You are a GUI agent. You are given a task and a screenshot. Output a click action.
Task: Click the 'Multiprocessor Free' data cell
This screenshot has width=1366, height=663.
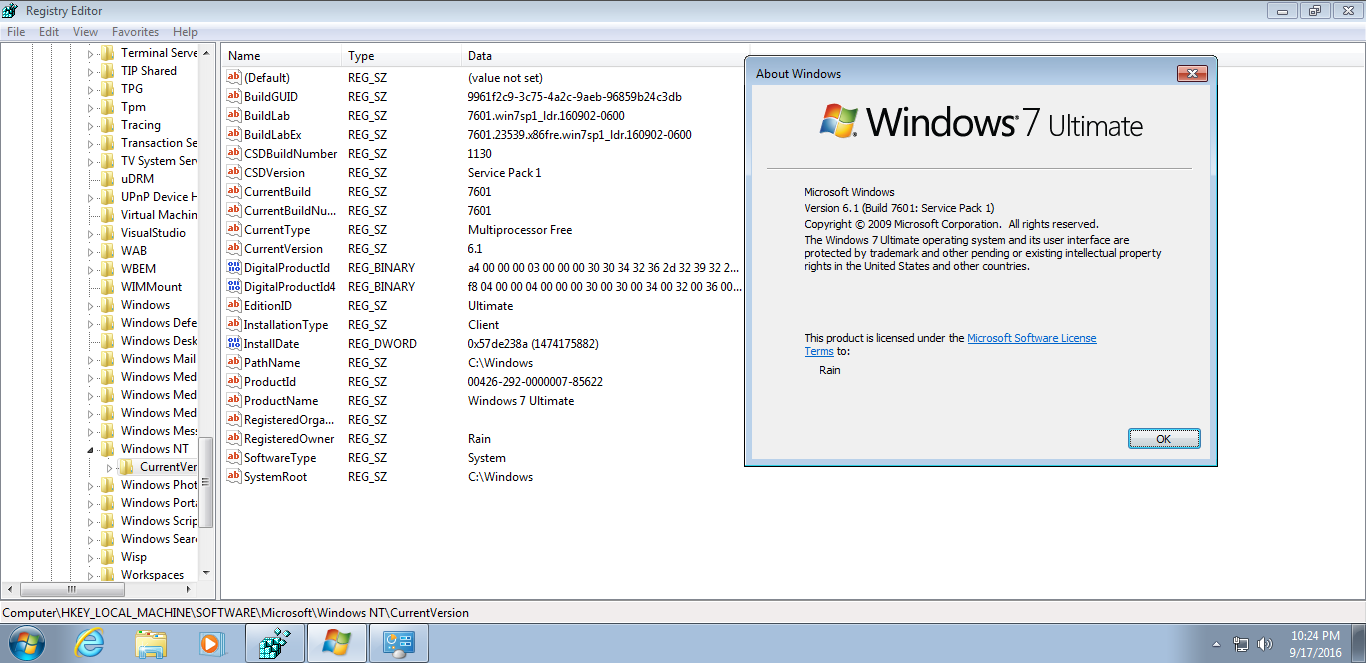click(x=520, y=230)
